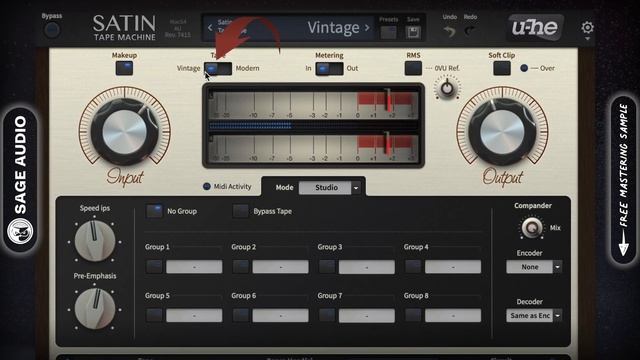
Task: Click the Sage Audio side banner
Action: (x=20, y=180)
